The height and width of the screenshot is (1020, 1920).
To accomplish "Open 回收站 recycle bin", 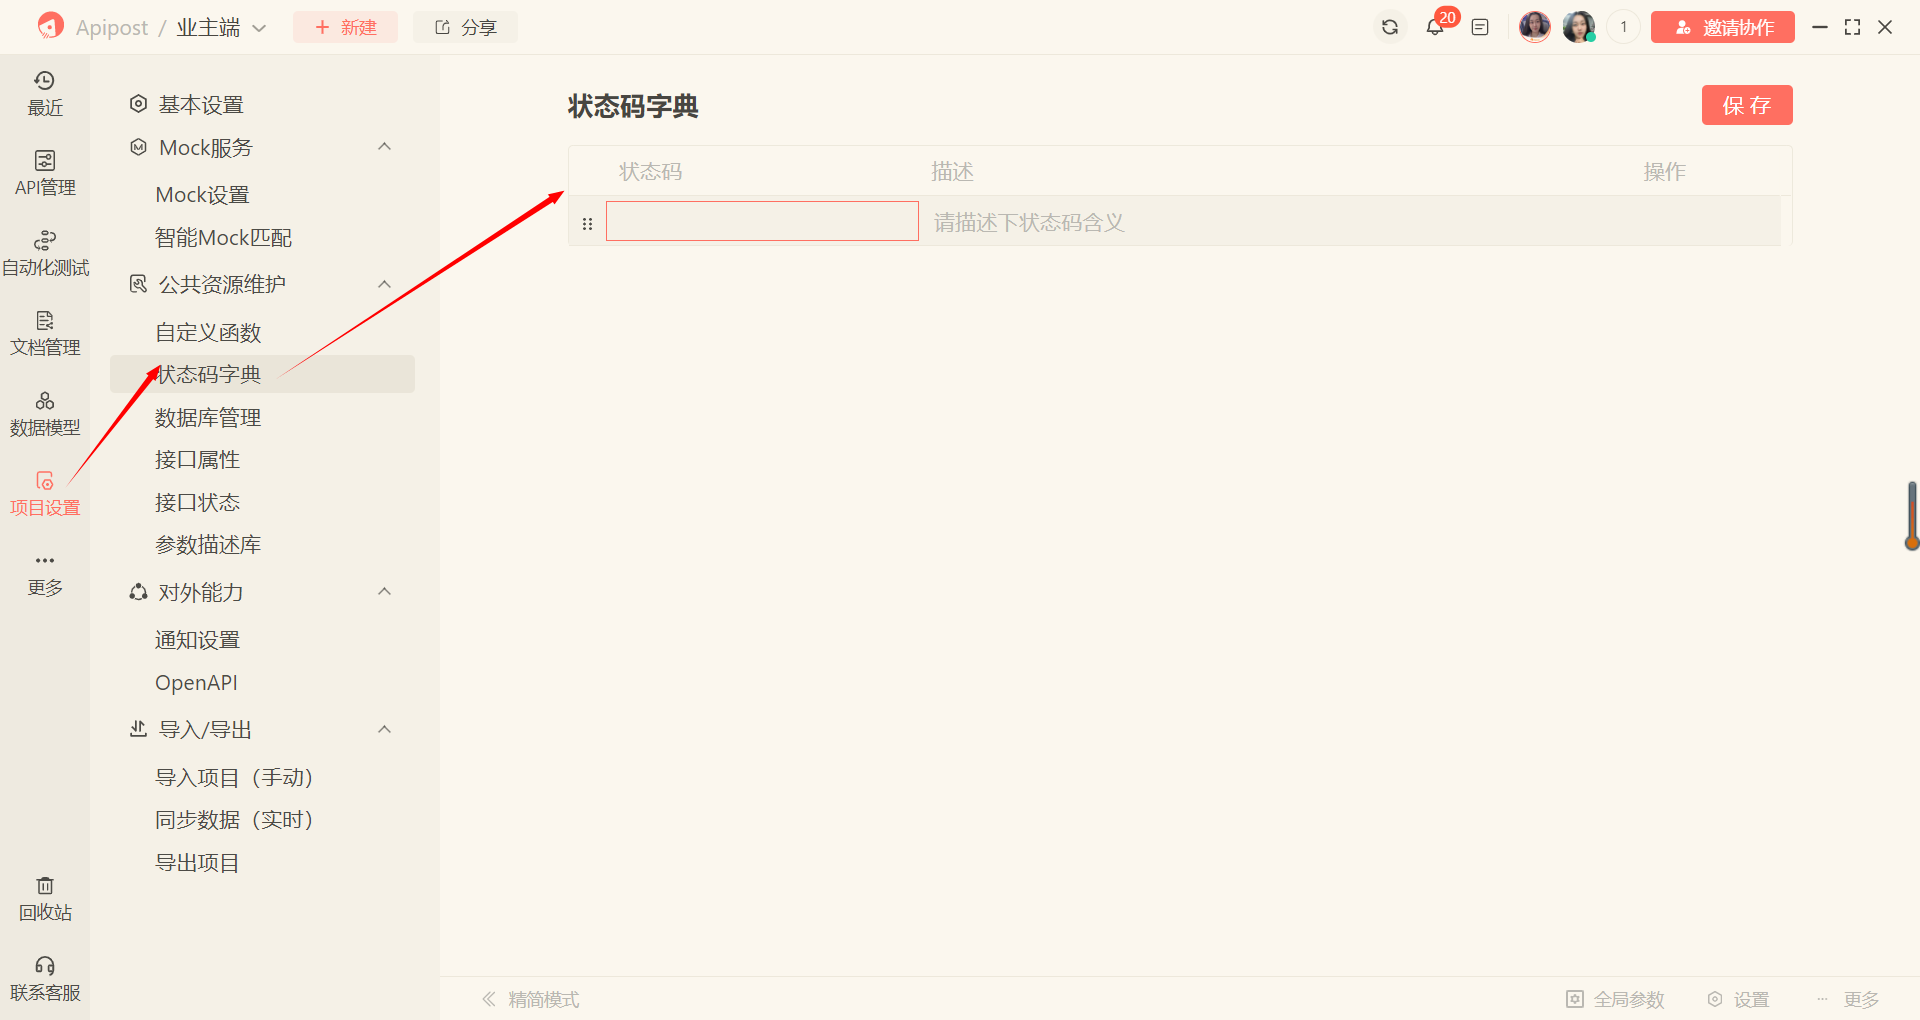I will coord(45,899).
